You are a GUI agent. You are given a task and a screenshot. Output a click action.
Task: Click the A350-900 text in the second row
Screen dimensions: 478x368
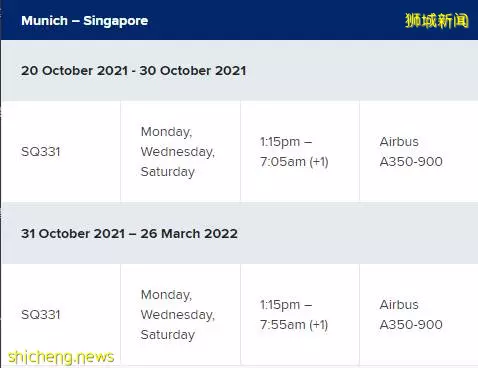(x=411, y=325)
